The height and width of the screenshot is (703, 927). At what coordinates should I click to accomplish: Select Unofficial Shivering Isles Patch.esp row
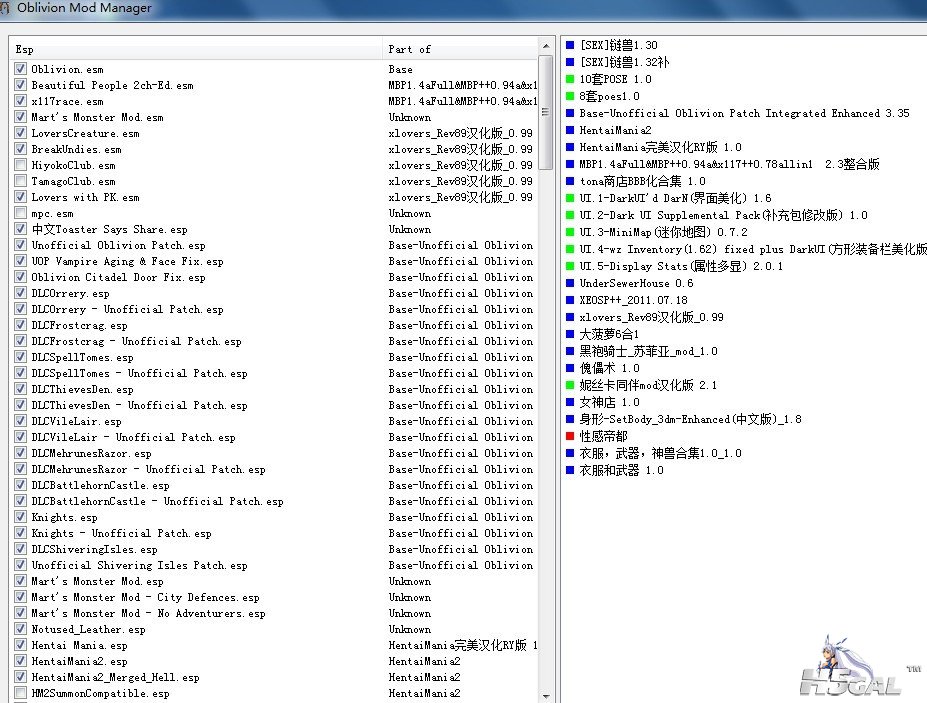coord(274,565)
